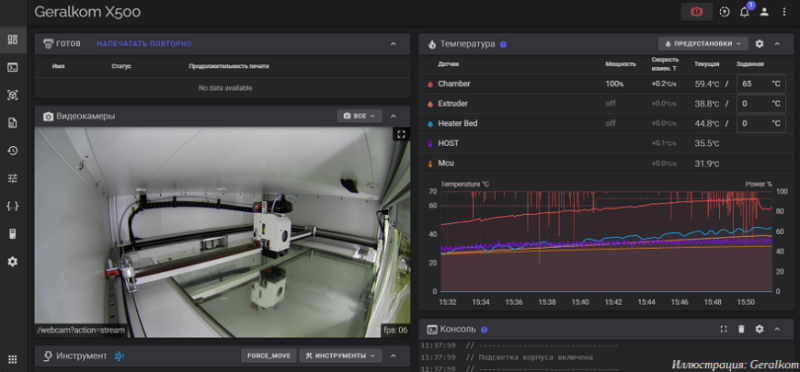Image resolution: width=800 pixels, height=372 pixels.
Task: Open the G-code Files sidebar icon
Action: 13,122
